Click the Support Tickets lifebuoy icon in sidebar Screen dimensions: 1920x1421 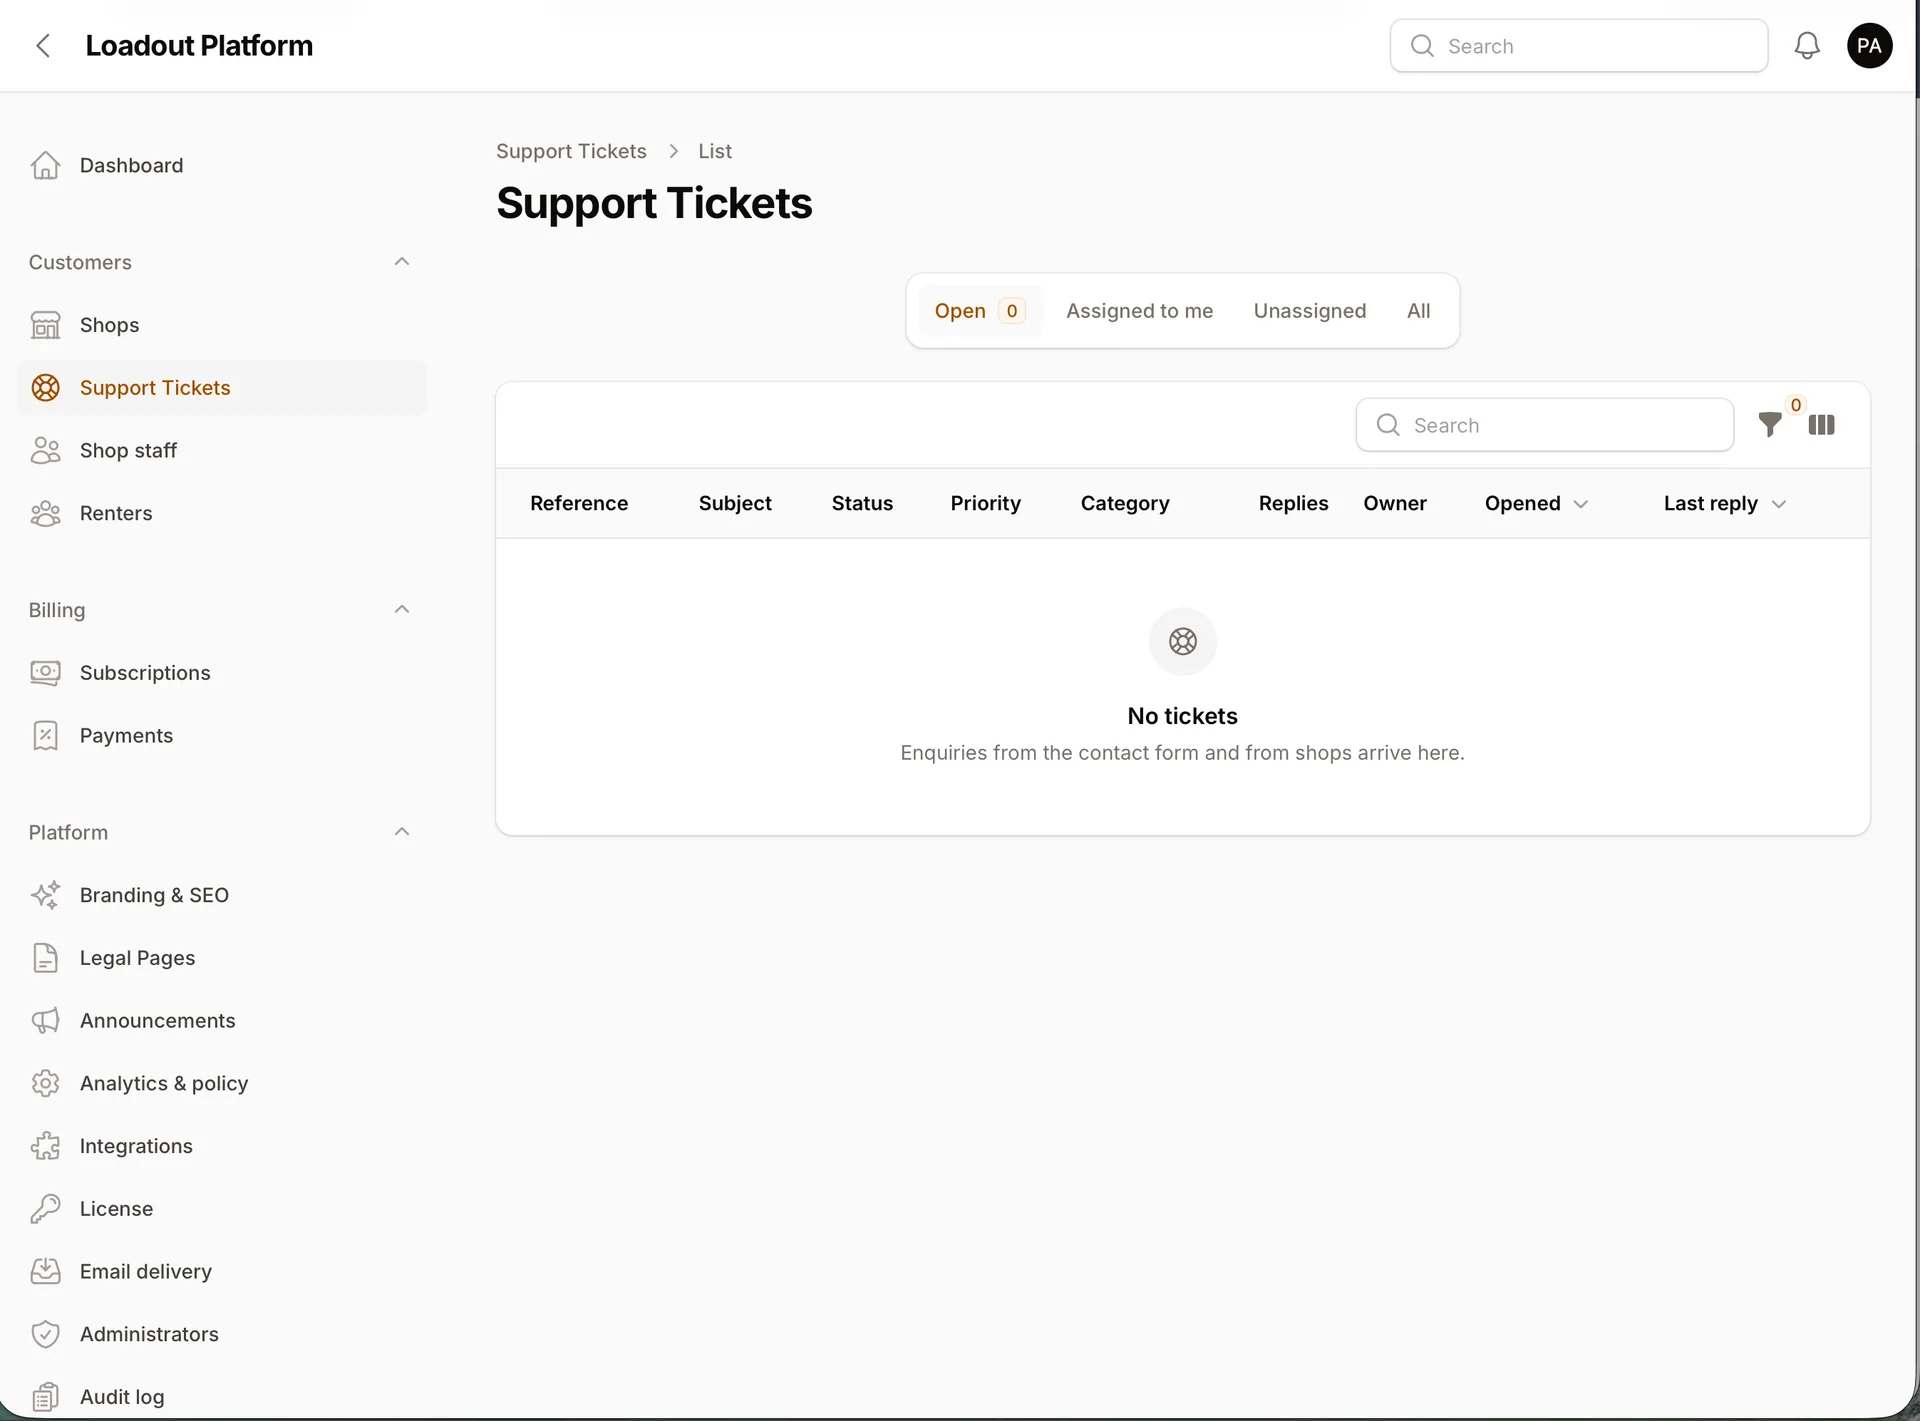point(45,388)
